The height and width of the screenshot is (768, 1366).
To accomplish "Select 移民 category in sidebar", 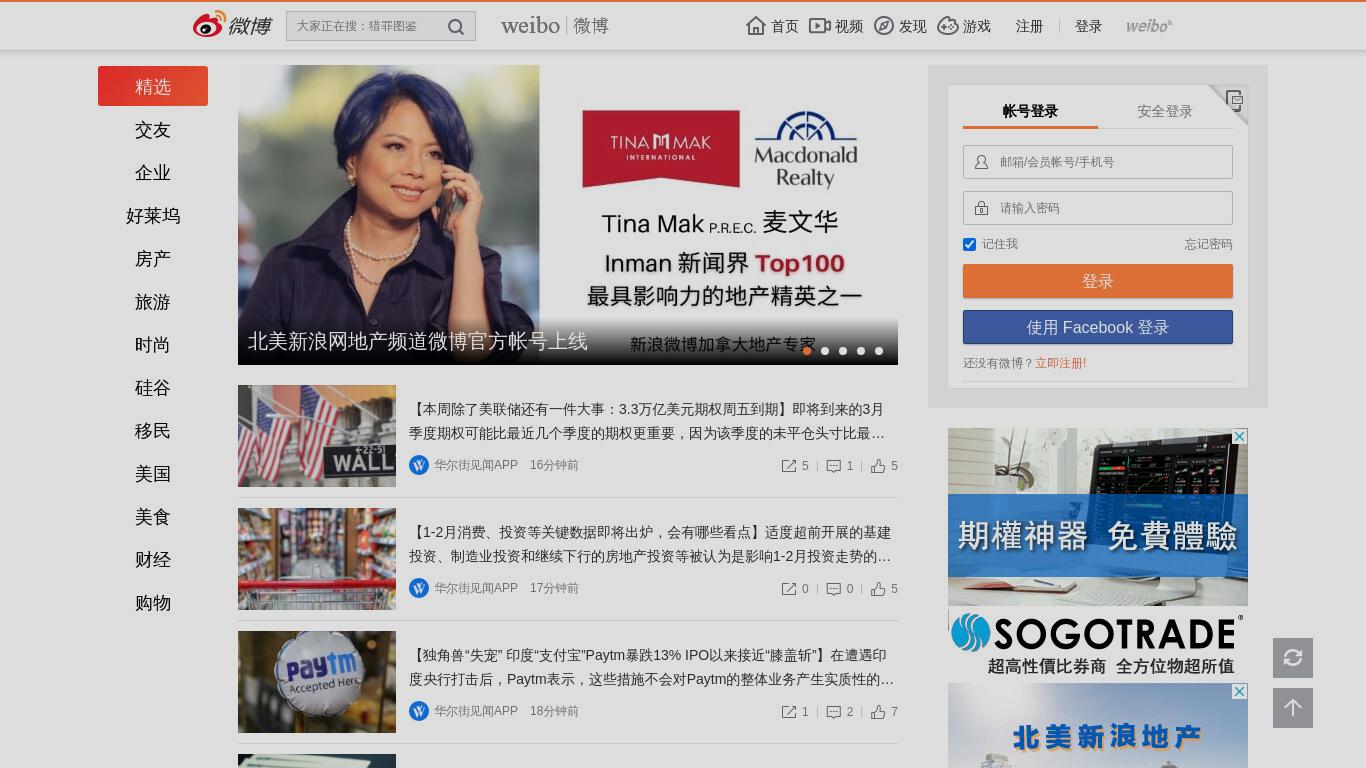I will coord(153,431).
